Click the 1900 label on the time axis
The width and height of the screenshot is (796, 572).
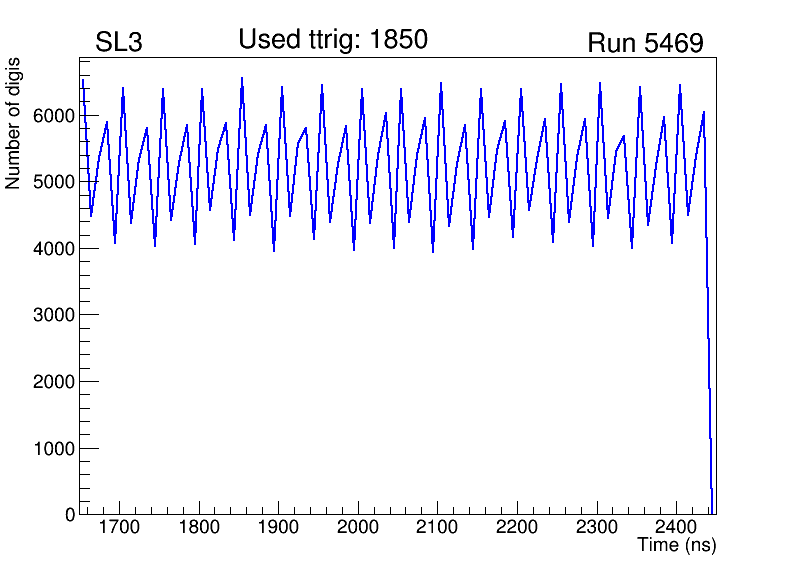pos(279,527)
